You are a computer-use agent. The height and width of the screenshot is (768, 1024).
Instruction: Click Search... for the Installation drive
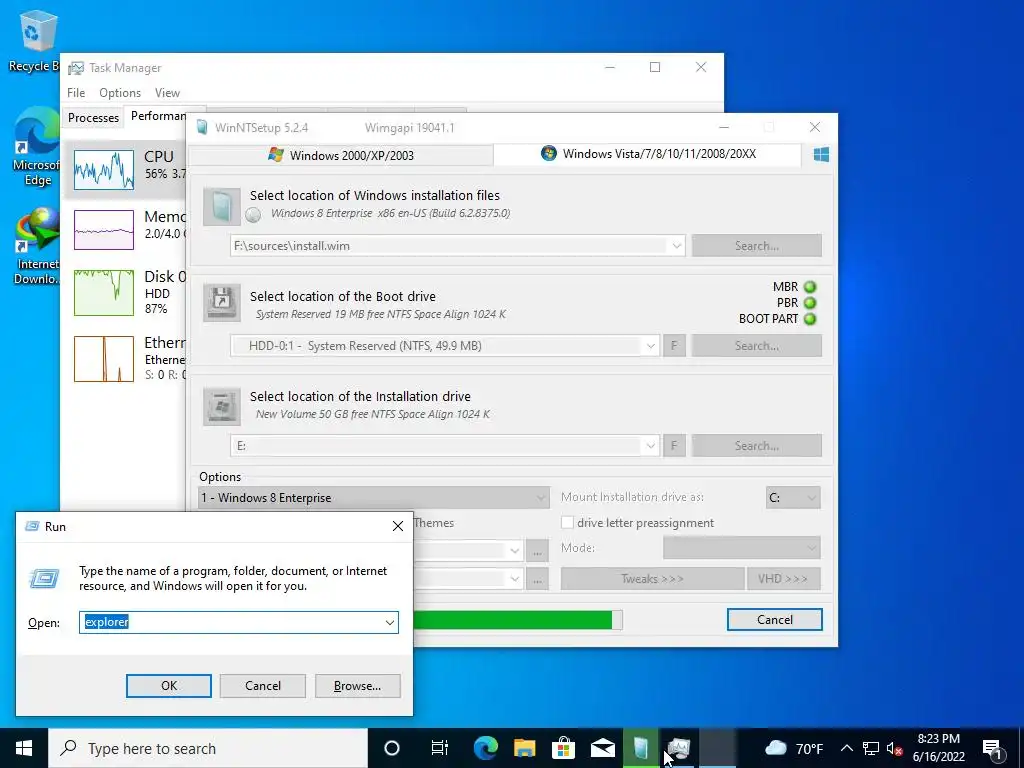tap(756, 446)
